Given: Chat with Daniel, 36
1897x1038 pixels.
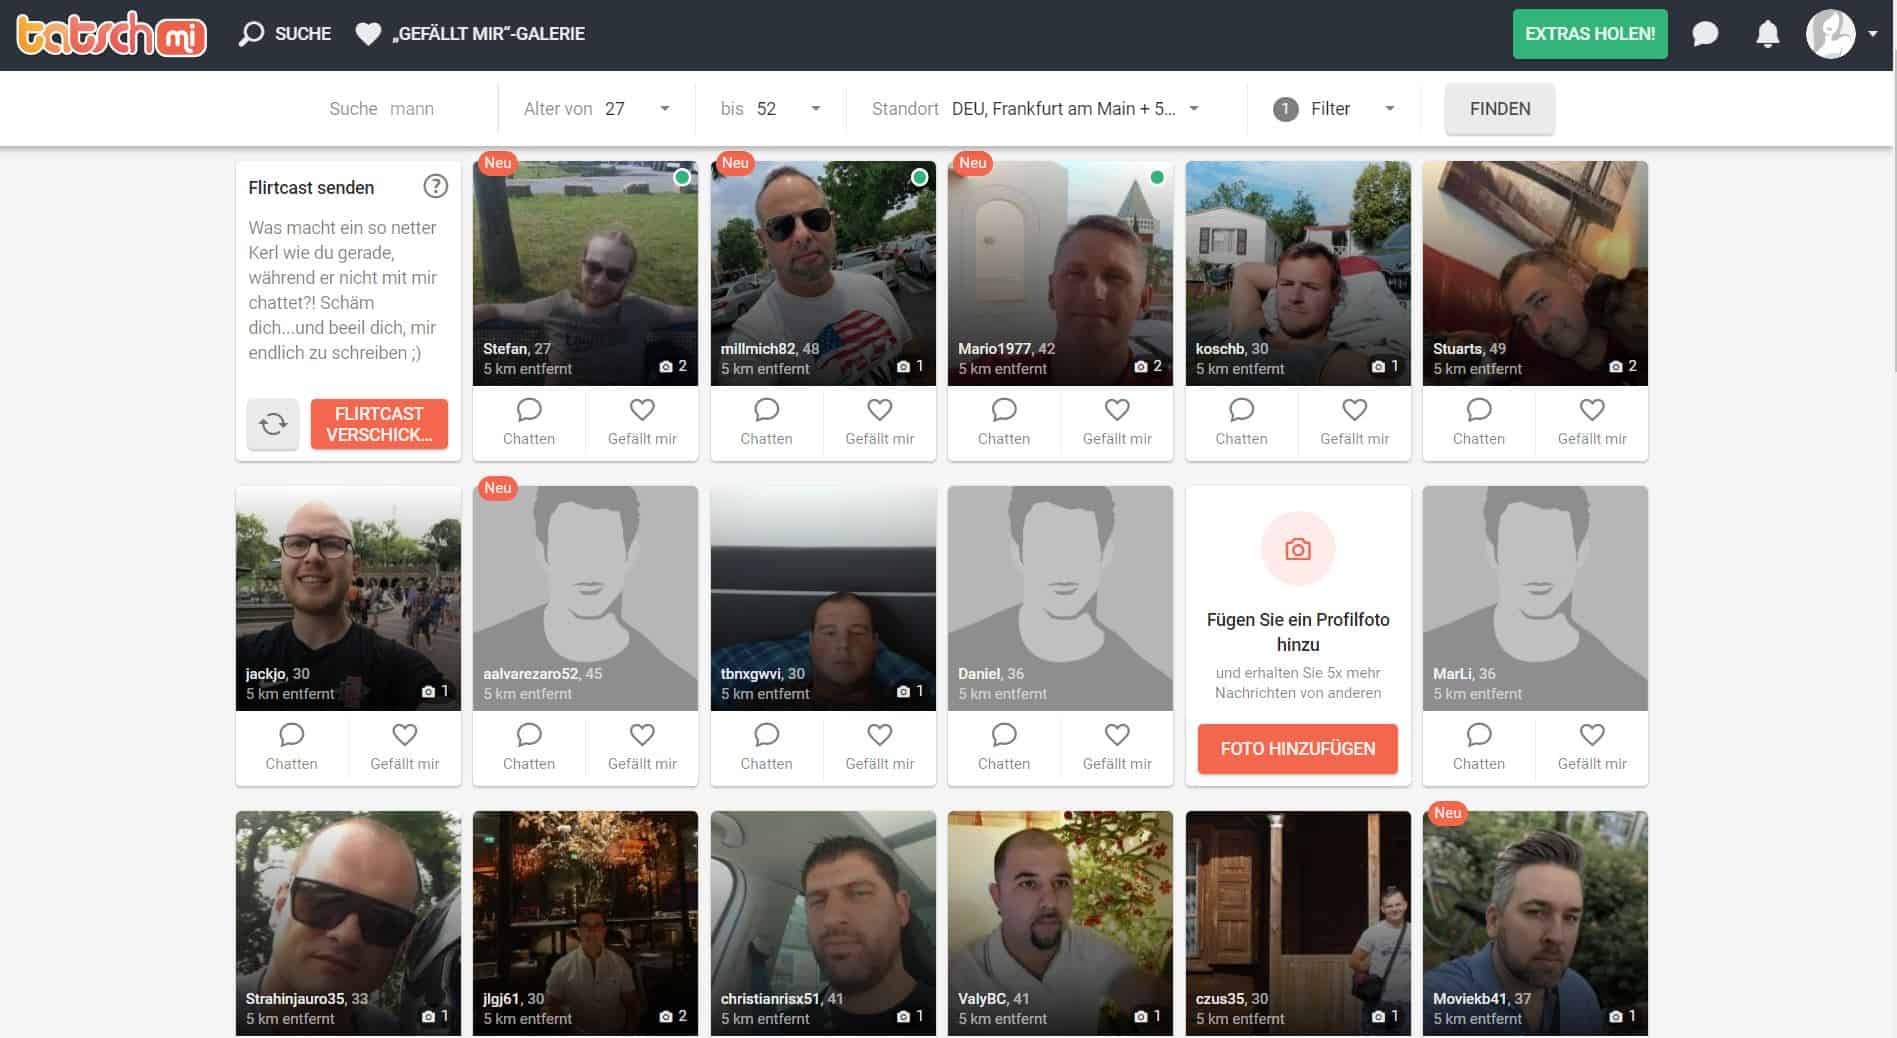Looking at the screenshot, I should click(x=1004, y=748).
